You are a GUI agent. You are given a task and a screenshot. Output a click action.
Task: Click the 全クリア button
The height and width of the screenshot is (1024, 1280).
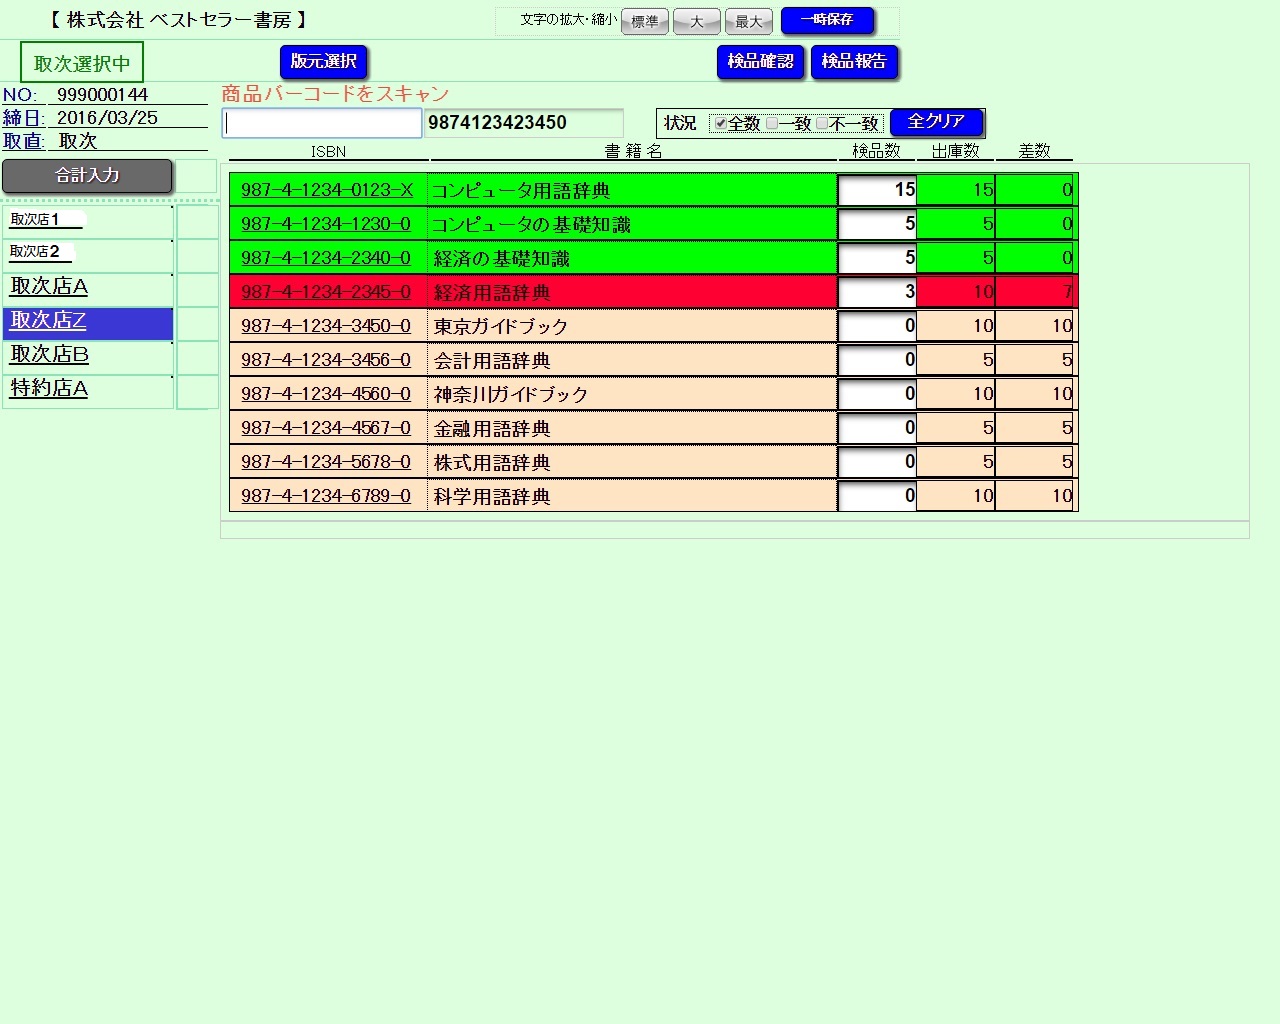point(936,122)
